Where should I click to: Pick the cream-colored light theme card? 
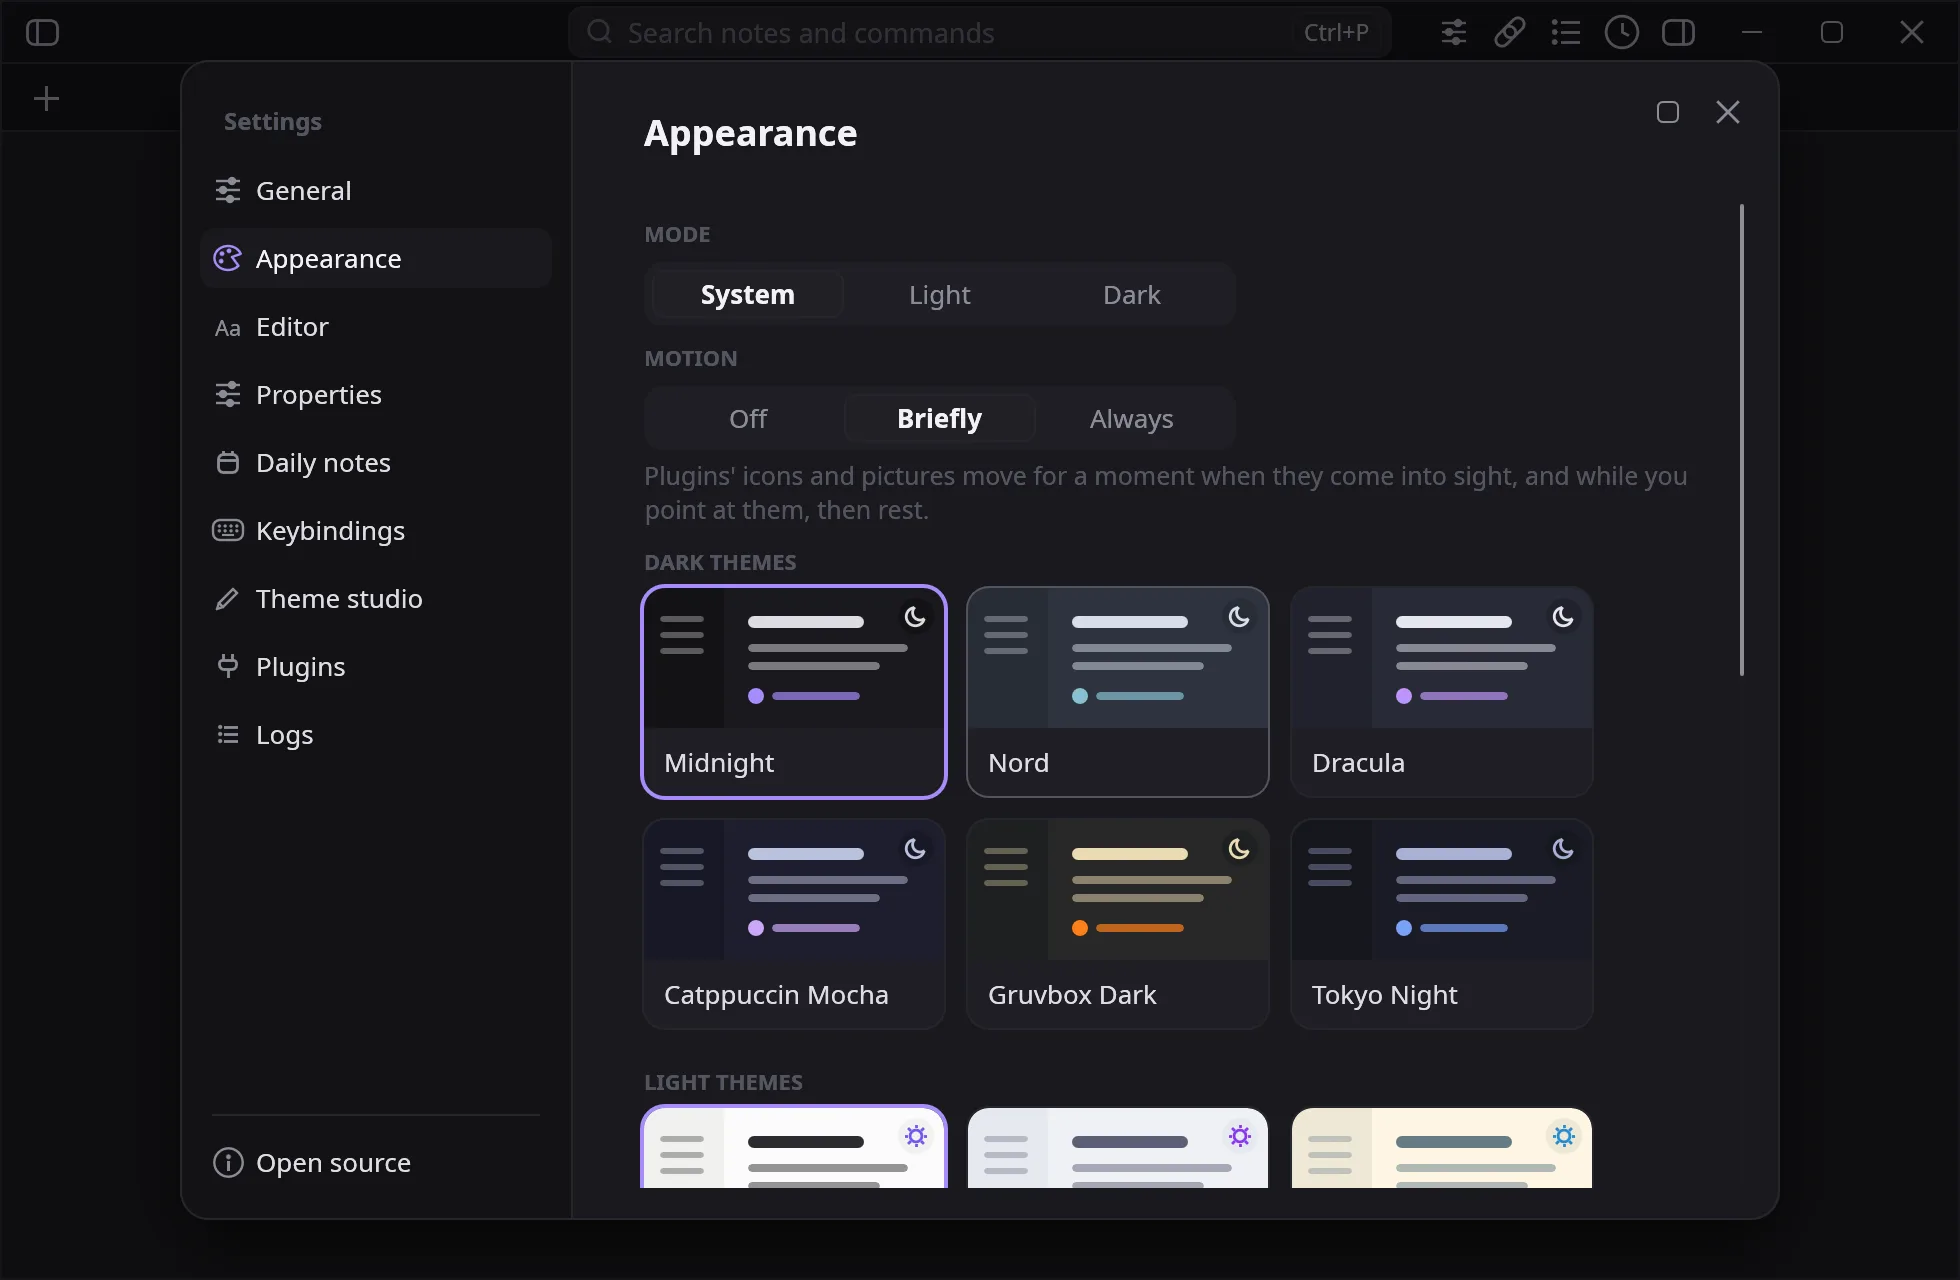pos(1442,1147)
